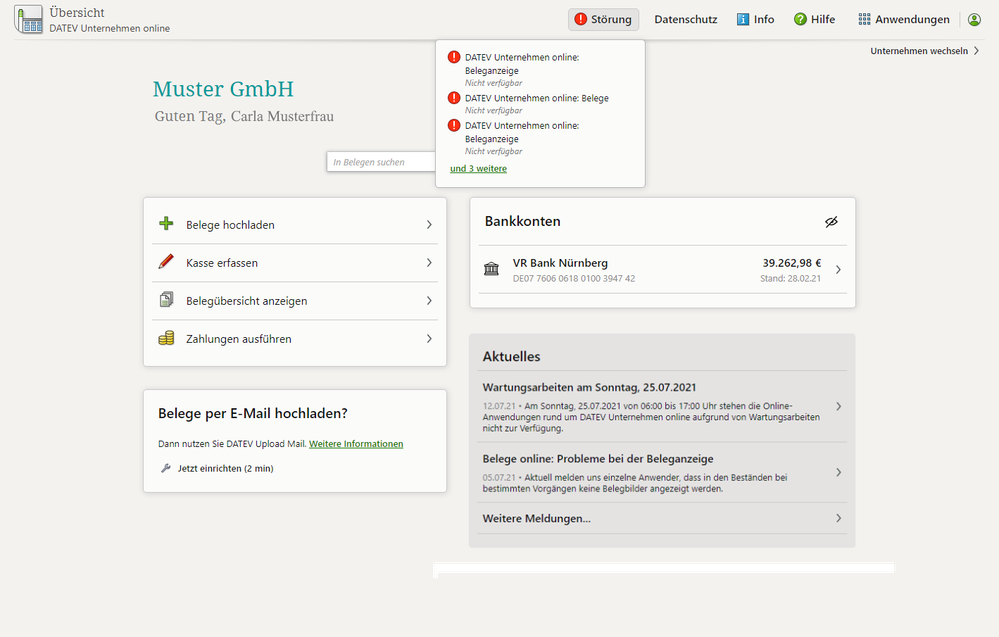Click the Bankkonten panel title

tap(522, 221)
